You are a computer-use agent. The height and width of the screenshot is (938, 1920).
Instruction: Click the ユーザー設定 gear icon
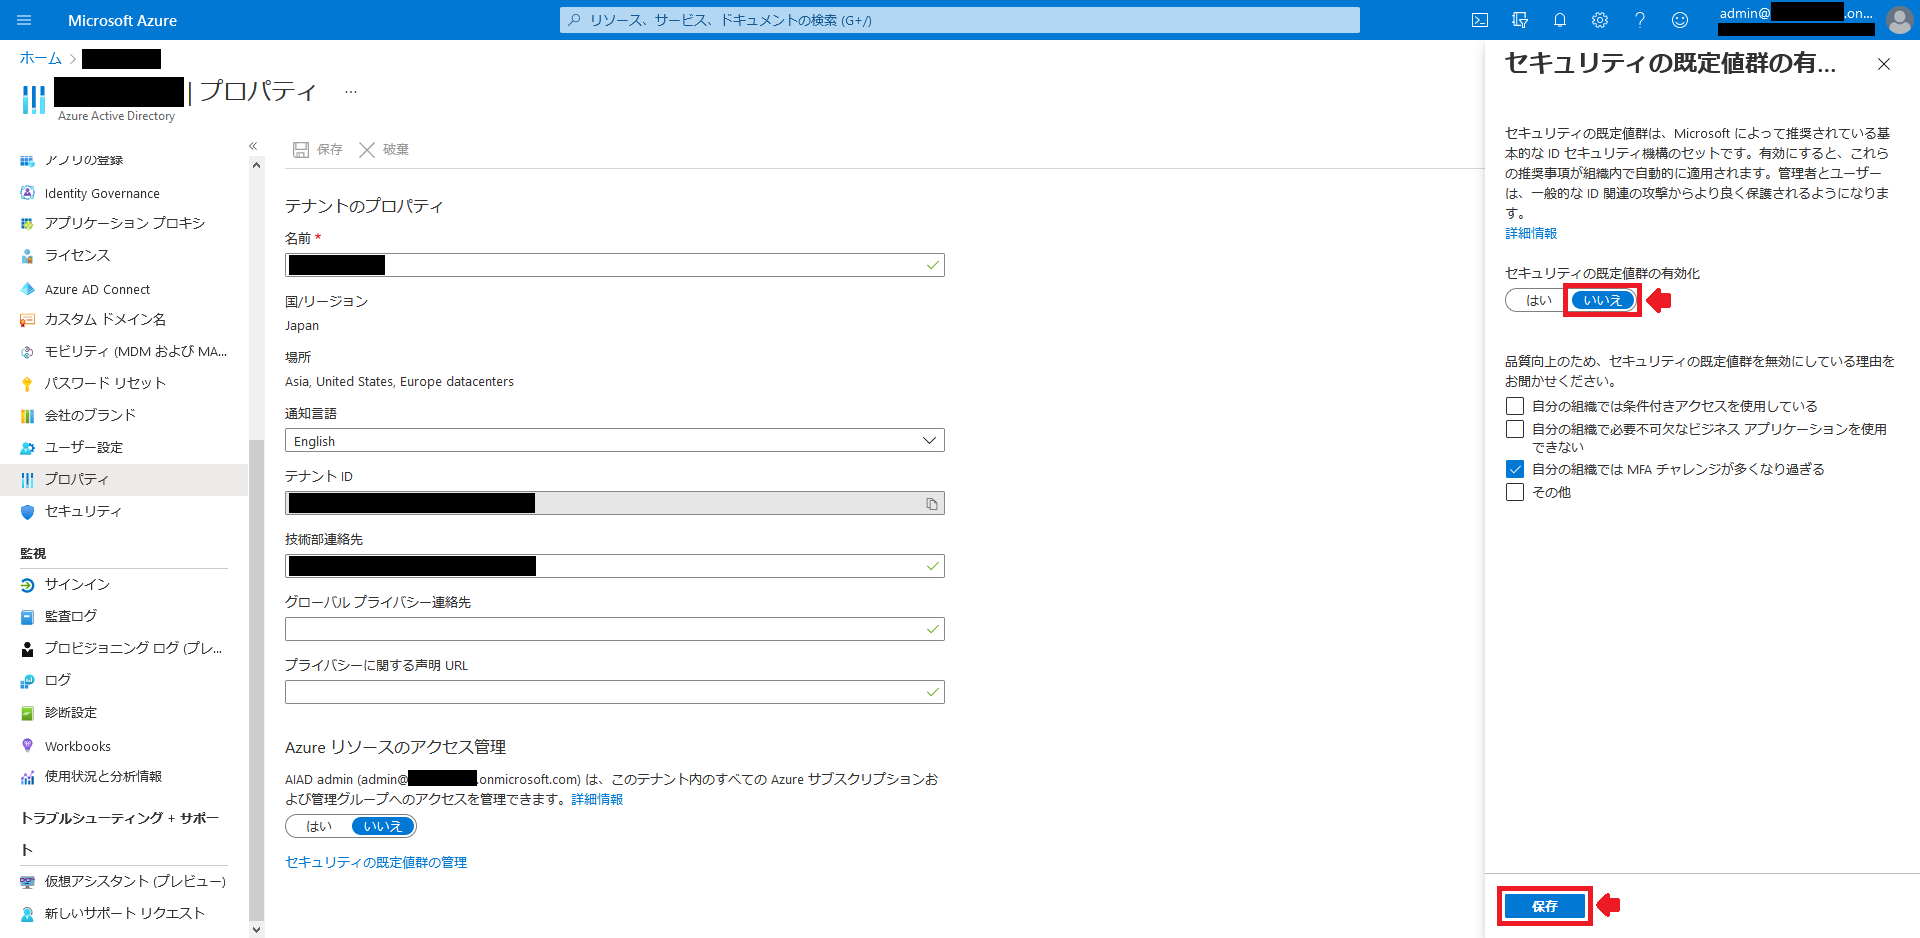click(x=27, y=448)
